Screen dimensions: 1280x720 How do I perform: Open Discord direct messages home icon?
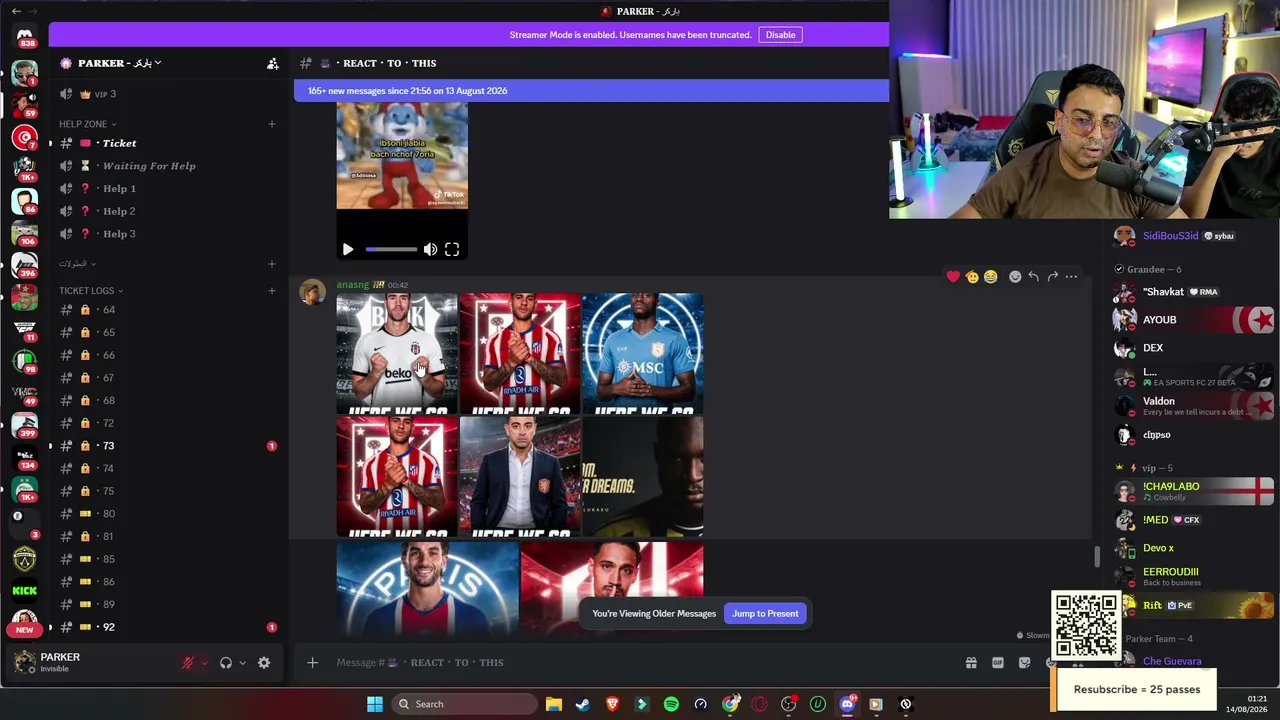click(x=25, y=37)
